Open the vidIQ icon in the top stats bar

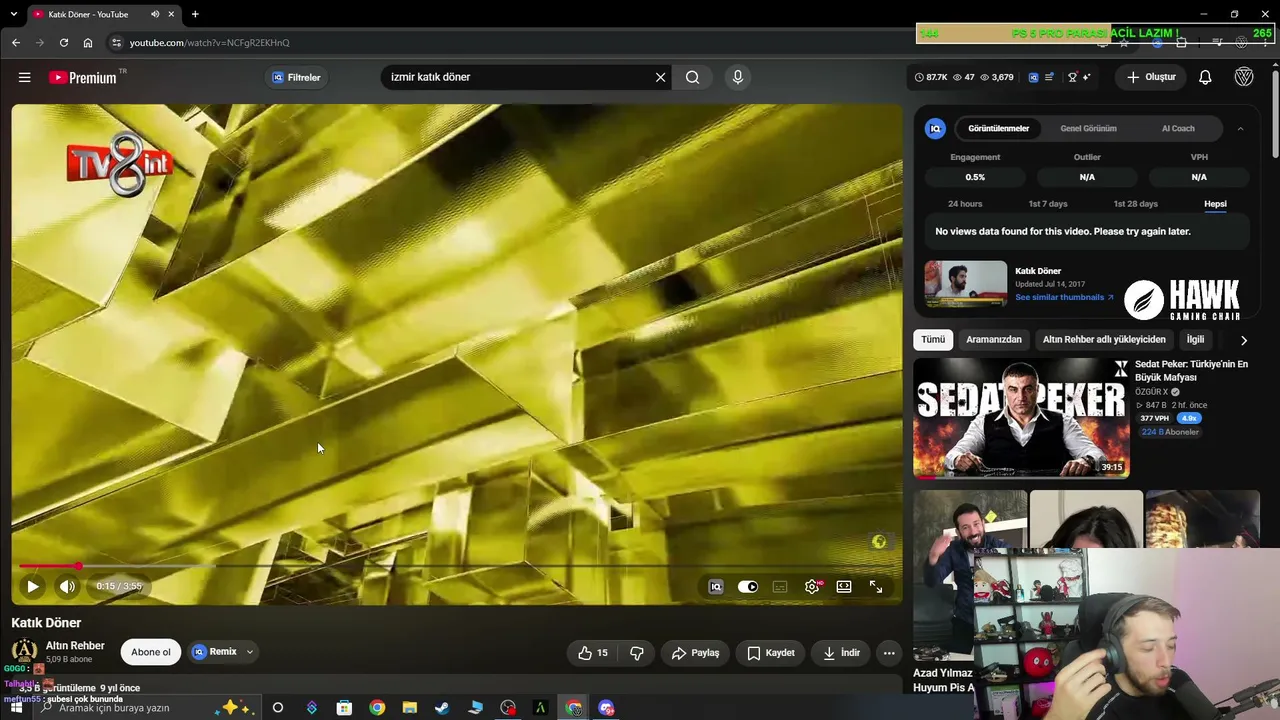pyautogui.click(x=1033, y=77)
